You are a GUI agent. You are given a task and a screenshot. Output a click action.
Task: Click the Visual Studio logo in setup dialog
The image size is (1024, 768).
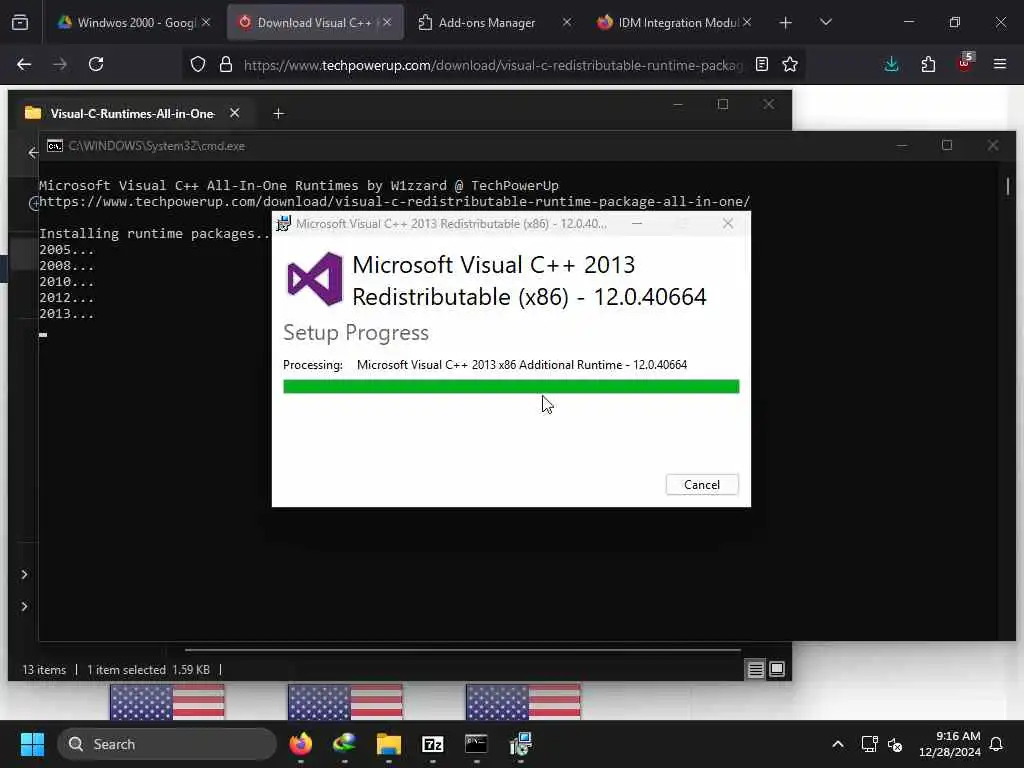click(315, 279)
